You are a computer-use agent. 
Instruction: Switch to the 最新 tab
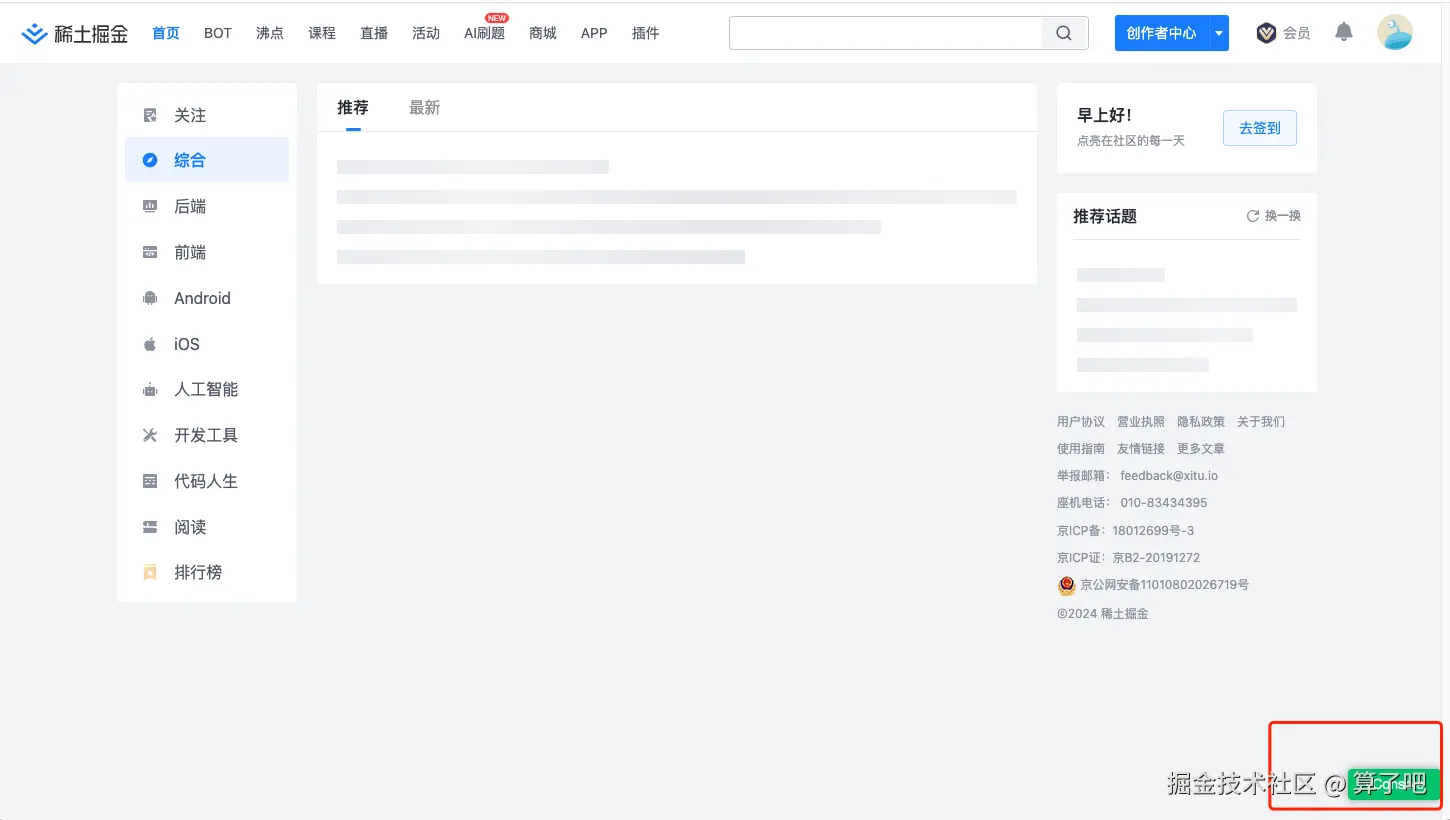click(x=425, y=107)
